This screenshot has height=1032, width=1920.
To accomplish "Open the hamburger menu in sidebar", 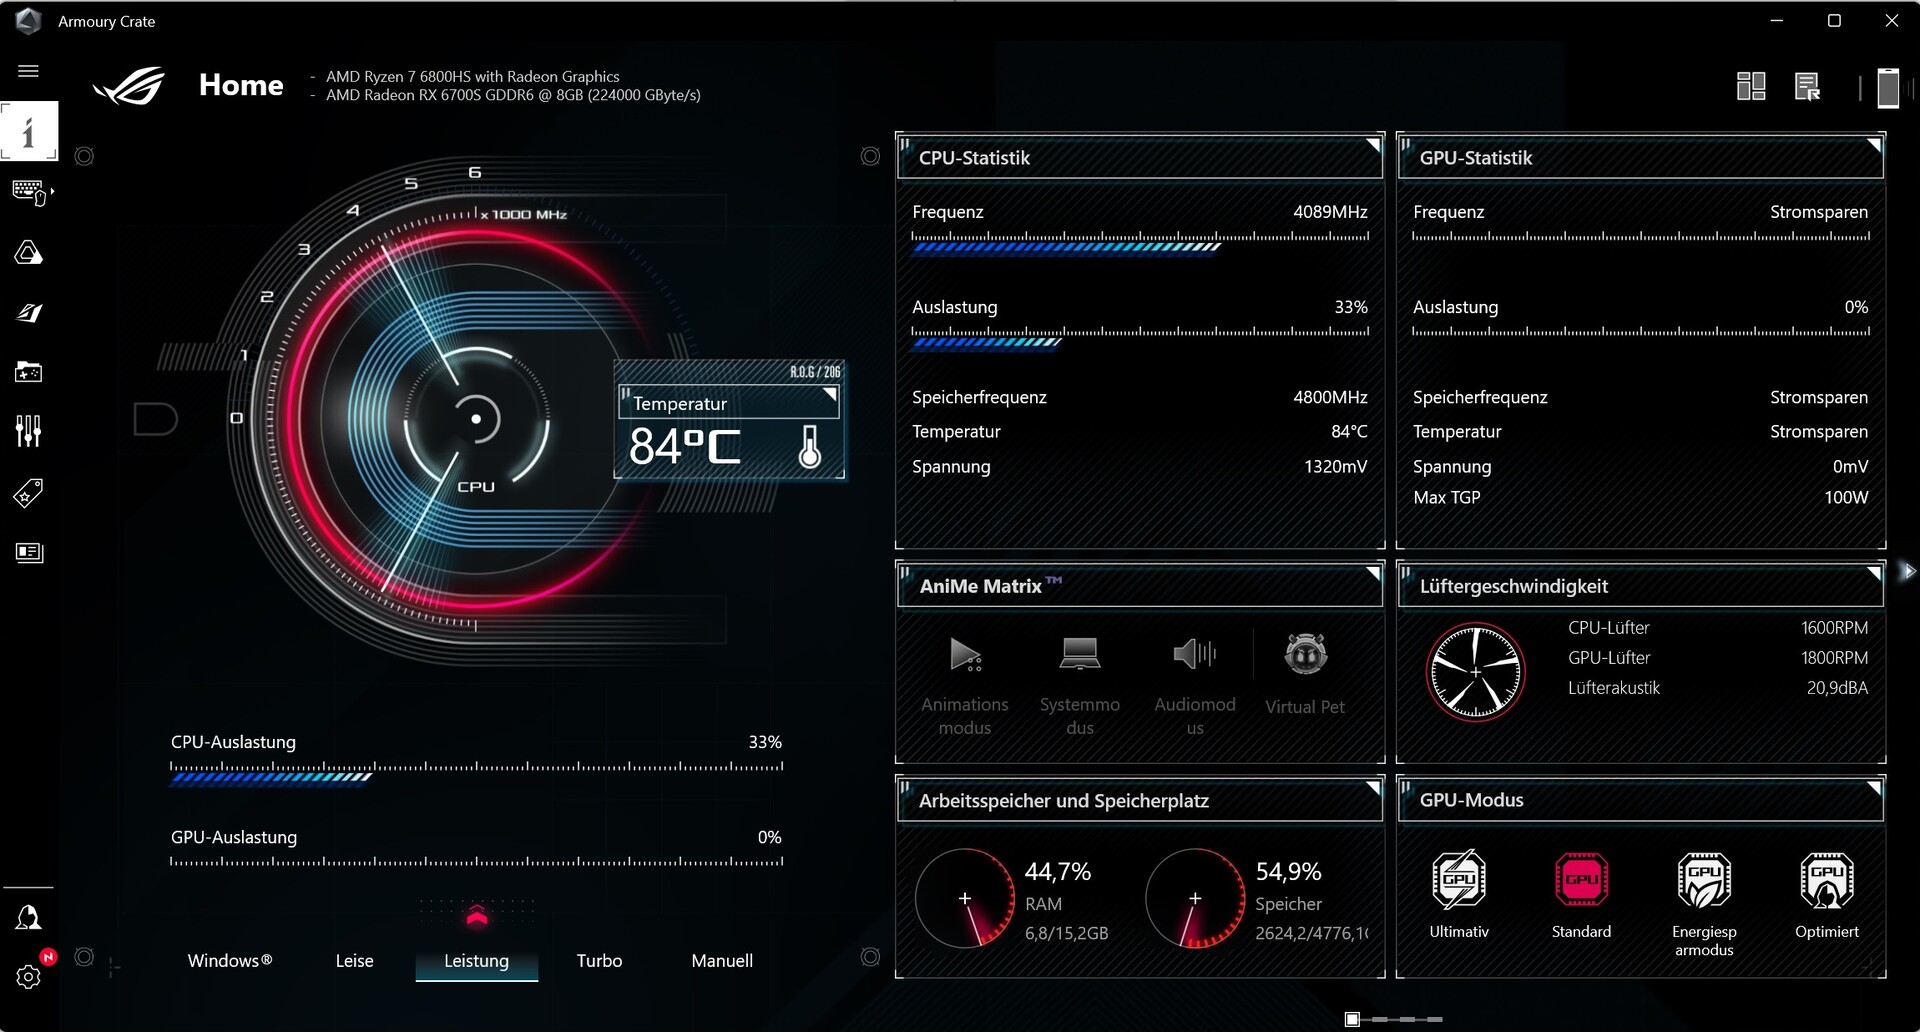I will (x=28, y=71).
